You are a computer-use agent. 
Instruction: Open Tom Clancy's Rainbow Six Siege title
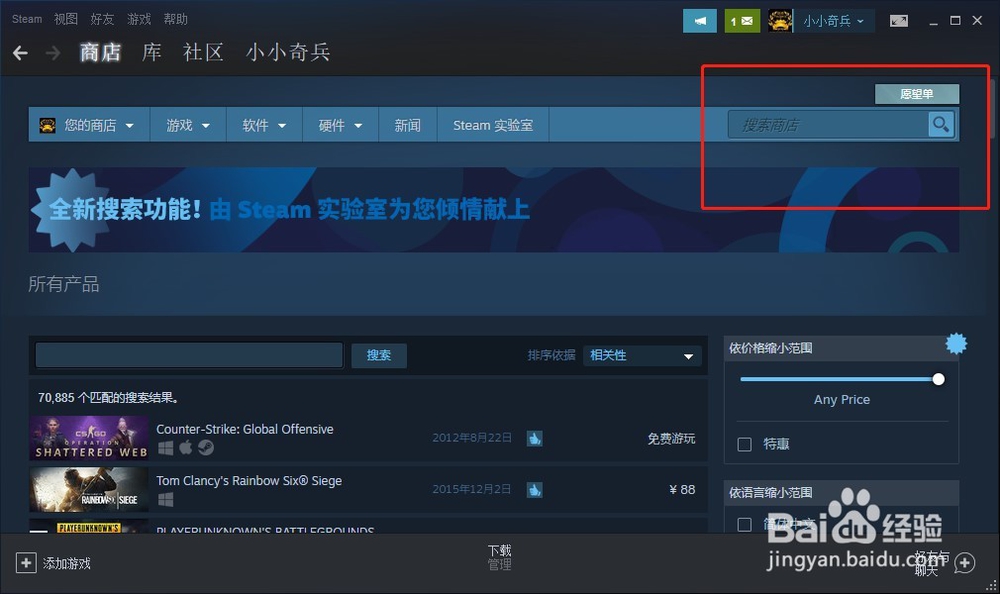[249, 481]
